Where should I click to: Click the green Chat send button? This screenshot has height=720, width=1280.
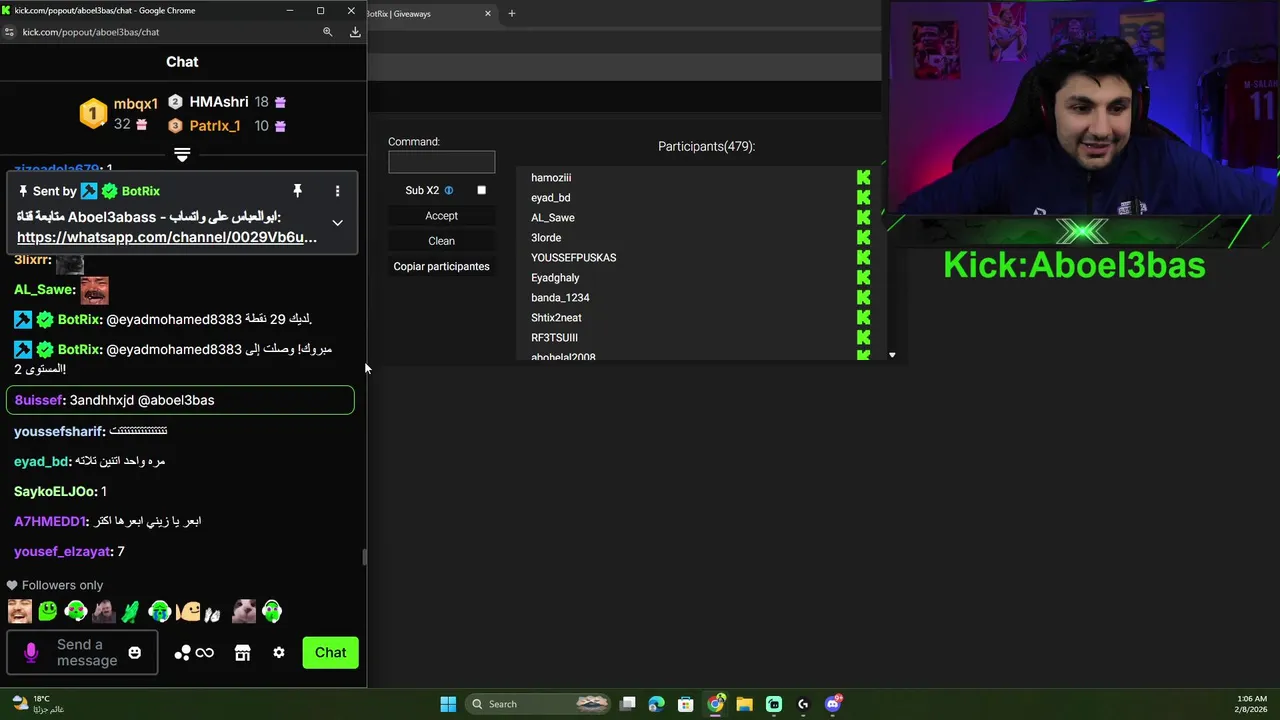point(330,653)
